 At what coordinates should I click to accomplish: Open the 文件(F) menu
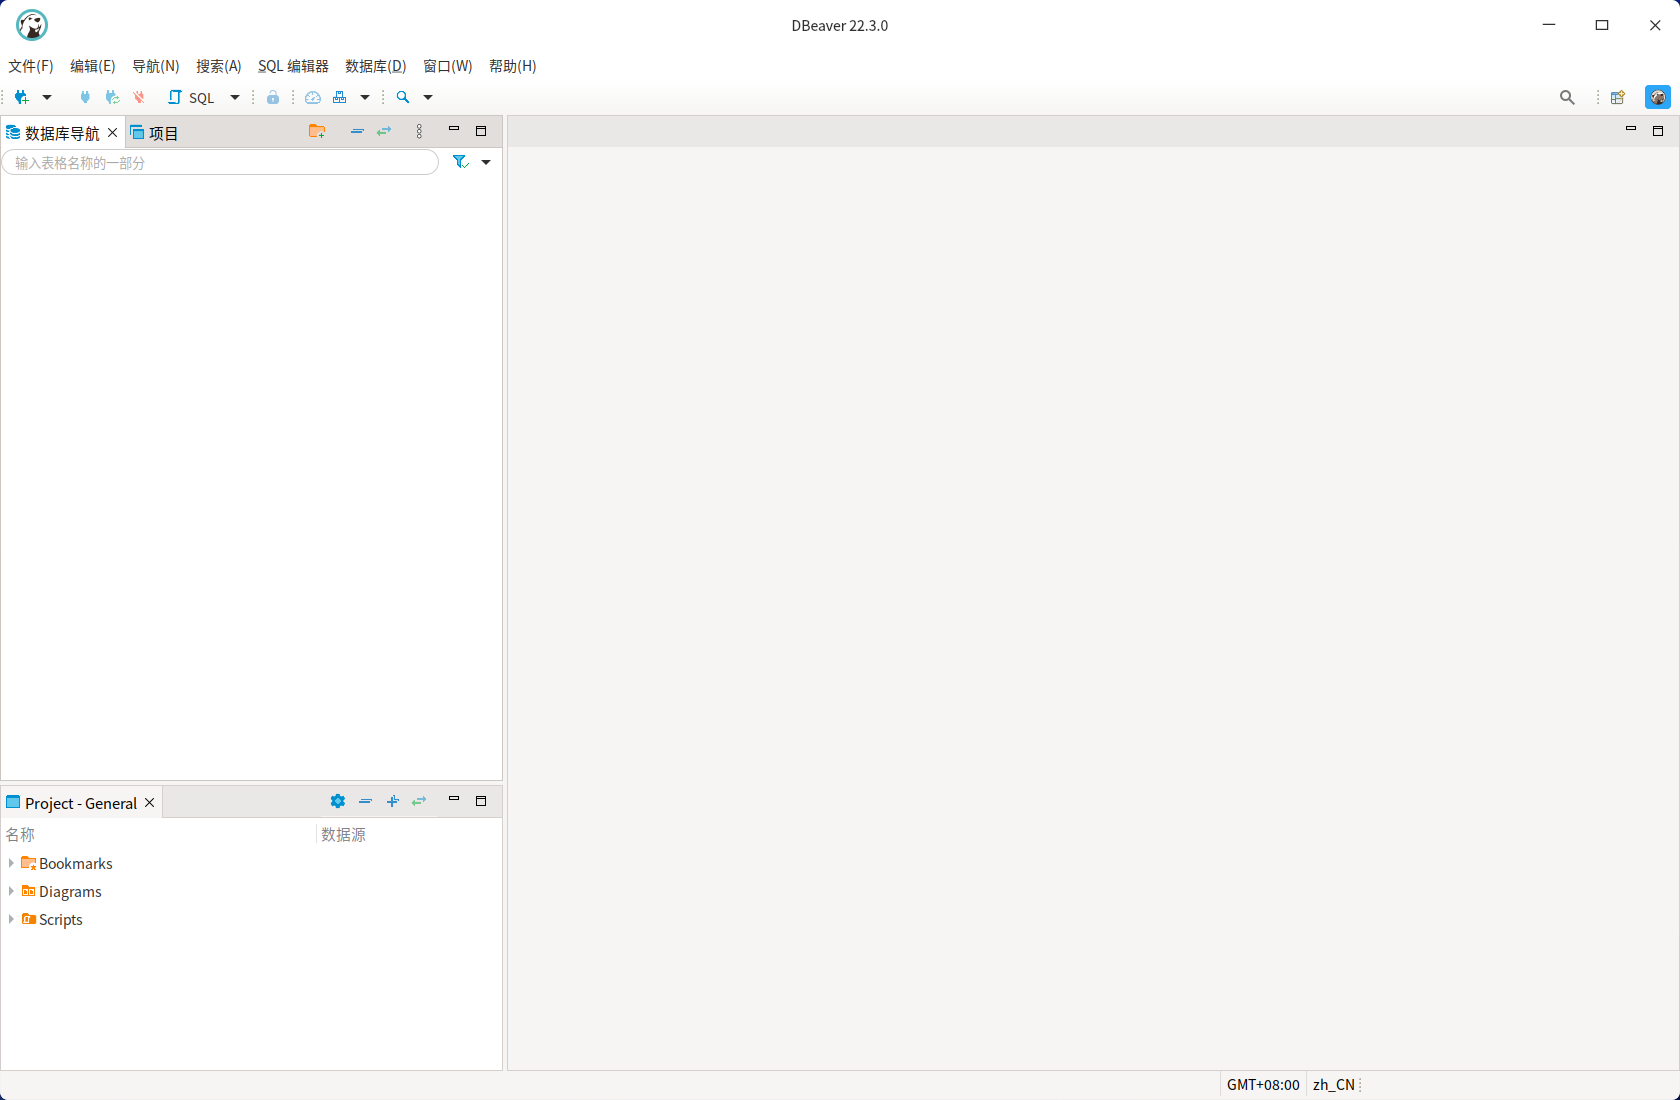click(31, 66)
